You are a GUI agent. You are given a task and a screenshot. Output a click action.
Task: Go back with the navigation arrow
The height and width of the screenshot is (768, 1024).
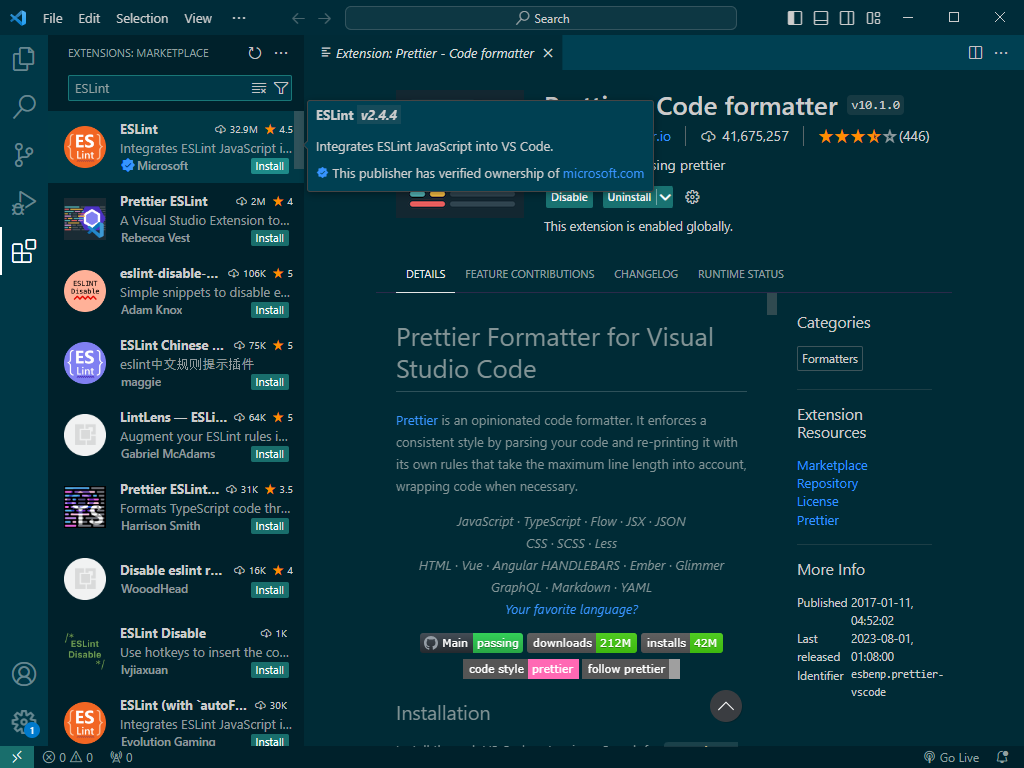[298, 18]
